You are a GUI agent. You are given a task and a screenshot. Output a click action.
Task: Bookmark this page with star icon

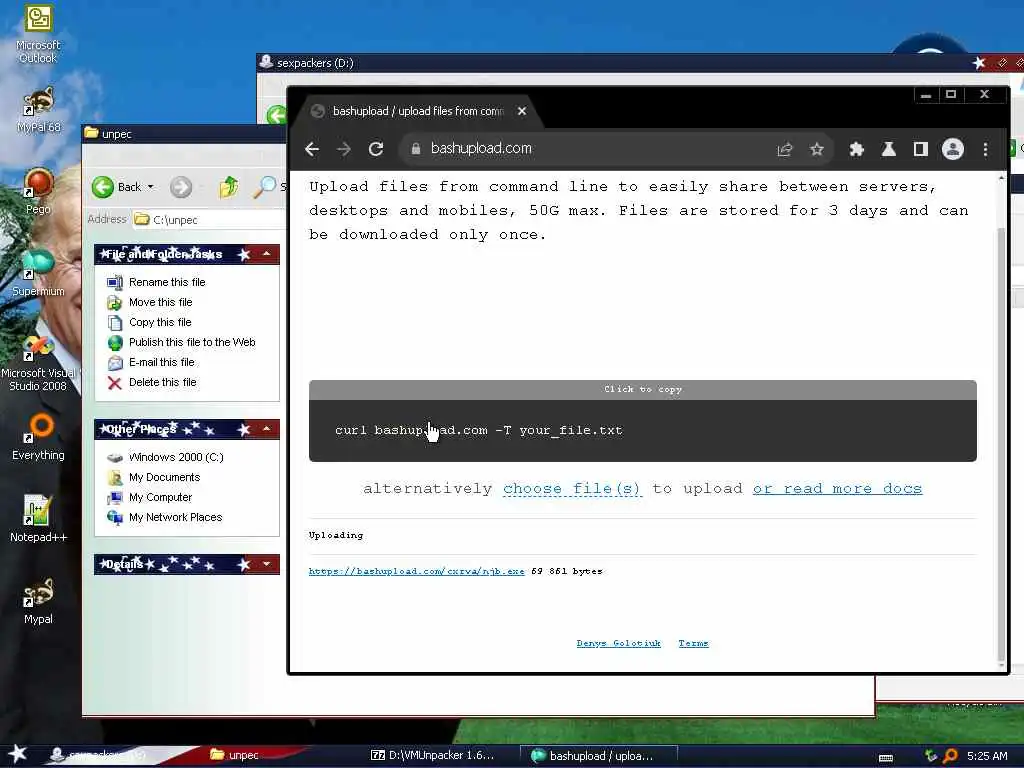point(816,150)
